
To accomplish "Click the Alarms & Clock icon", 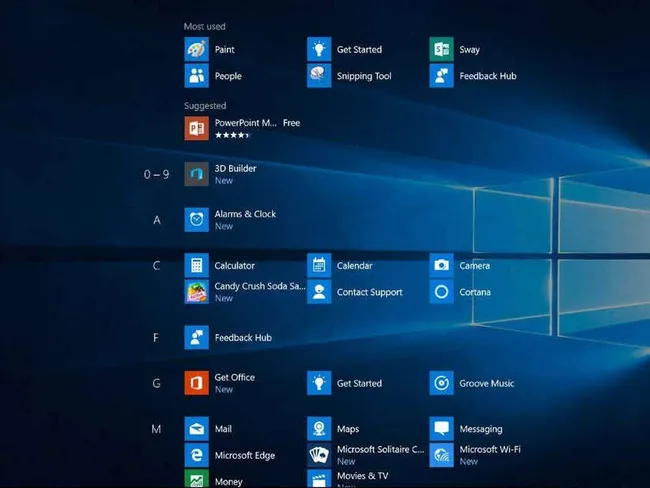I will [196, 220].
